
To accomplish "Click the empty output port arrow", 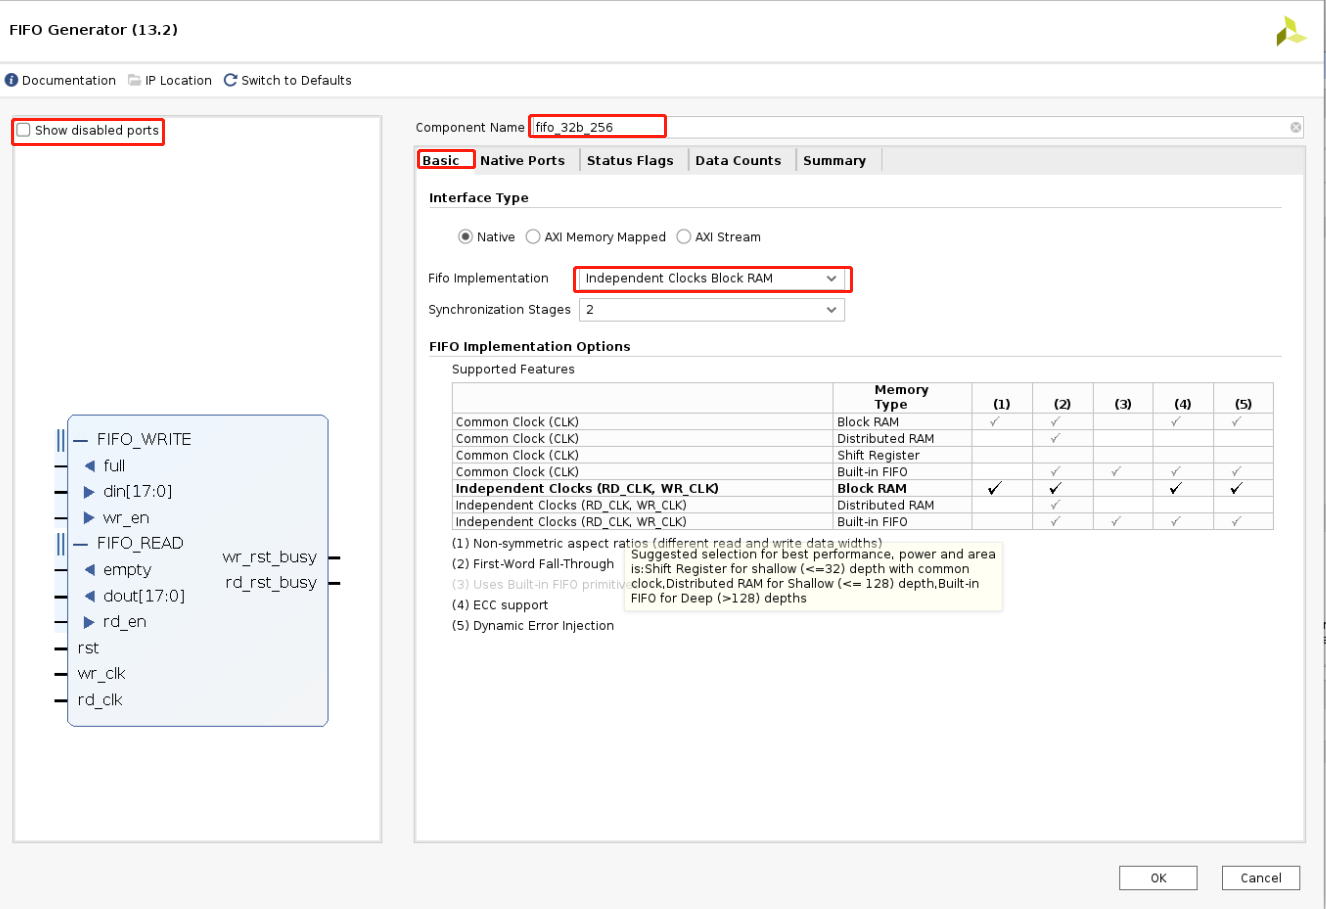I will pos(88,569).
